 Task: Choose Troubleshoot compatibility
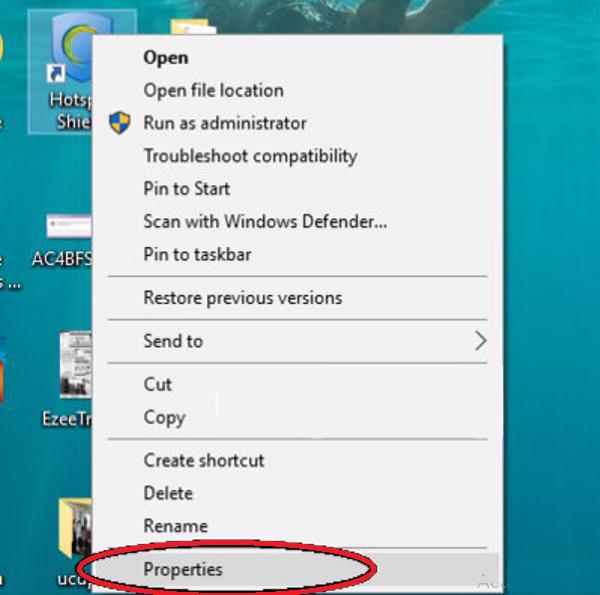click(x=250, y=156)
